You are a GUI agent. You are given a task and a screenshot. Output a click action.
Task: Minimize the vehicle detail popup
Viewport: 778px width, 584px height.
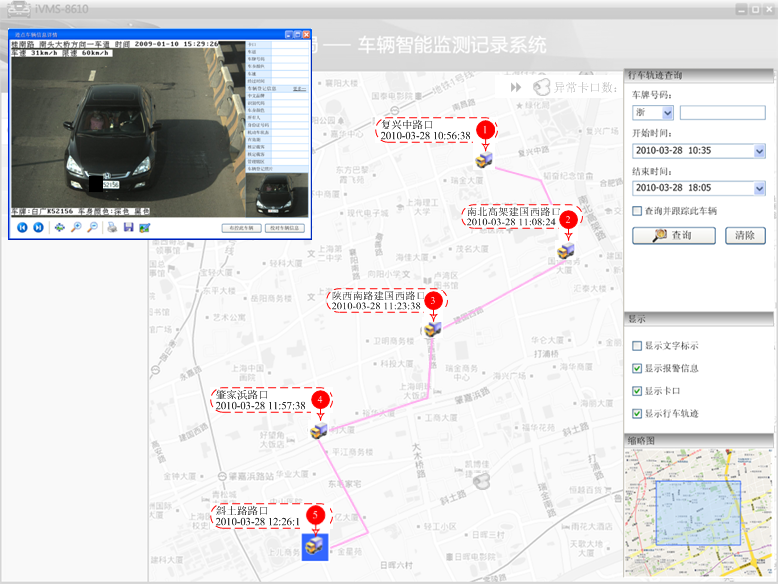click(x=289, y=34)
